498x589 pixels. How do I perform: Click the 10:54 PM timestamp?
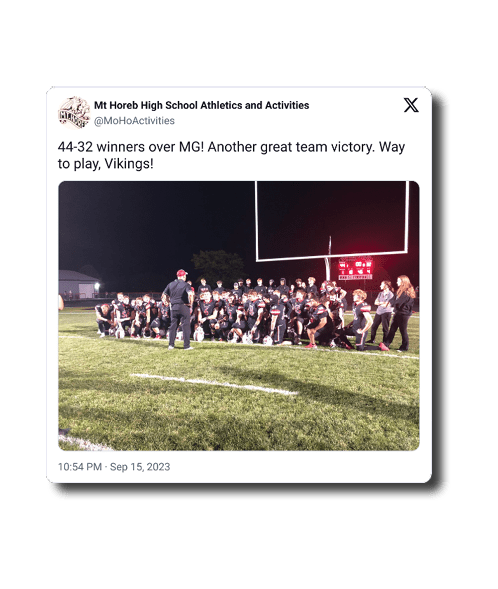point(80,467)
